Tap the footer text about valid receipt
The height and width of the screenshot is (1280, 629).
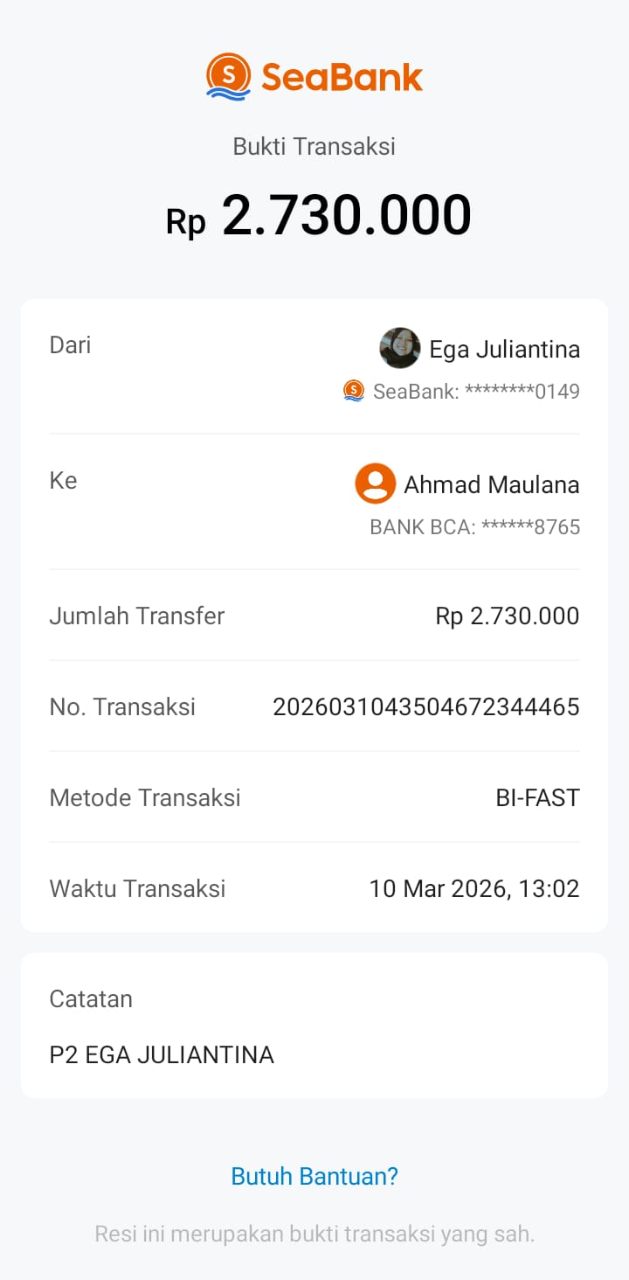tap(314, 1234)
